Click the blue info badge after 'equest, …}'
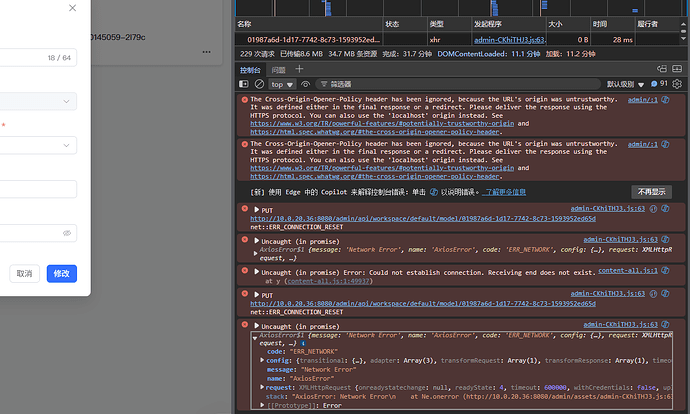The height and width of the screenshot is (414, 690). click(303, 343)
